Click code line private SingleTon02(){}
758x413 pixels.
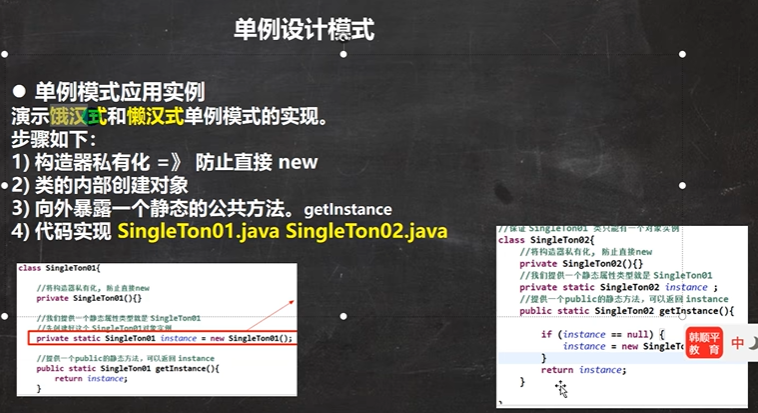[581, 264]
